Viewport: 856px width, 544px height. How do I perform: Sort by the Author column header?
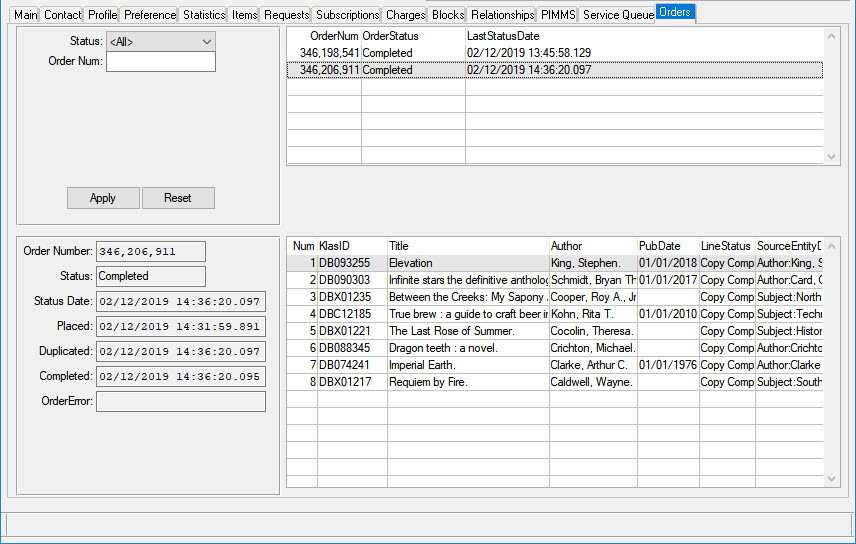tap(592, 246)
